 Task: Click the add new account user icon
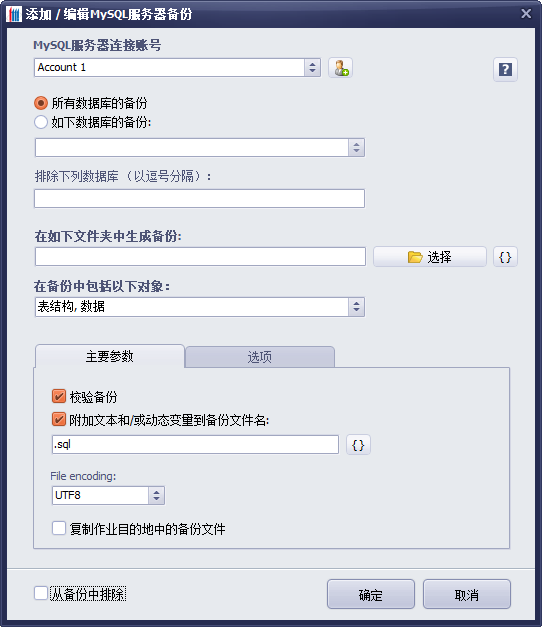tap(340, 68)
